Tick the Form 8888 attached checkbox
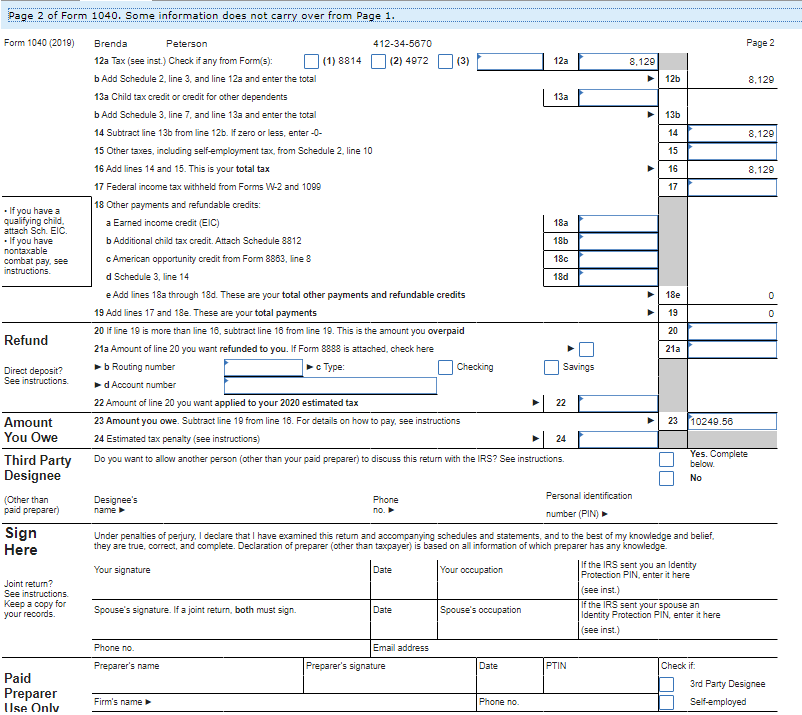The height and width of the screenshot is (715, 802). click(x=587, y=349)
